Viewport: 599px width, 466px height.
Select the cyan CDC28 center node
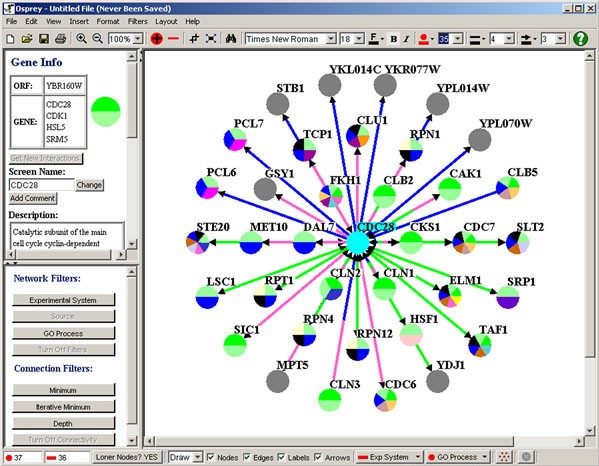pyautogui.click(x=358, y=243)
